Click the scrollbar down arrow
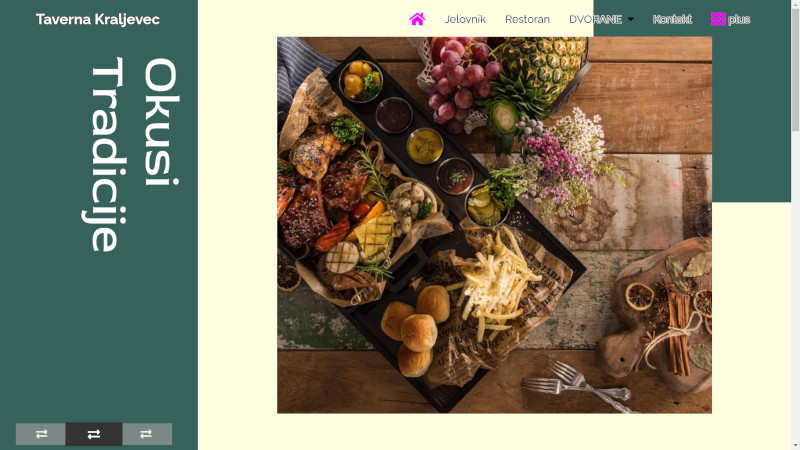Image resolution: width=800 pixels, height=450 pixels. pyautogui.click(x=795, y=446)
